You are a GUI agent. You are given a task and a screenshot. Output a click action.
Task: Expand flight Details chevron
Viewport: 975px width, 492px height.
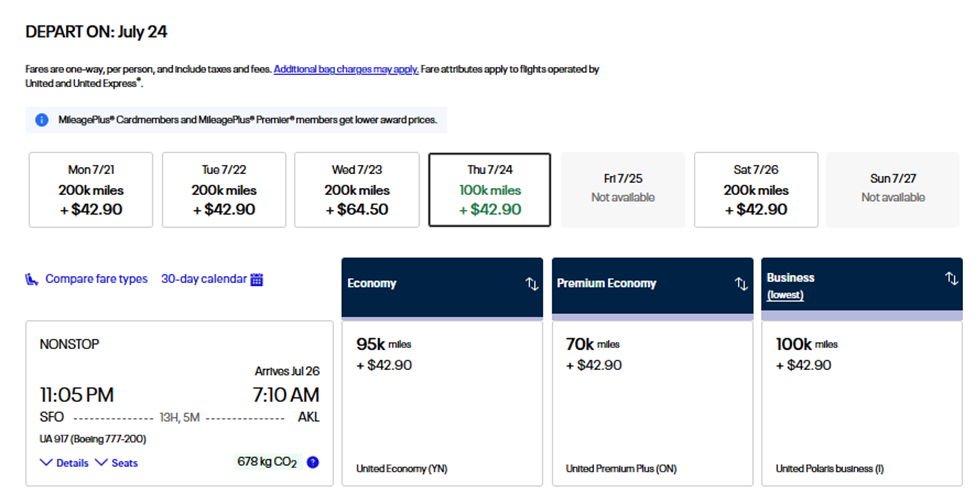[x=46, y=463]
